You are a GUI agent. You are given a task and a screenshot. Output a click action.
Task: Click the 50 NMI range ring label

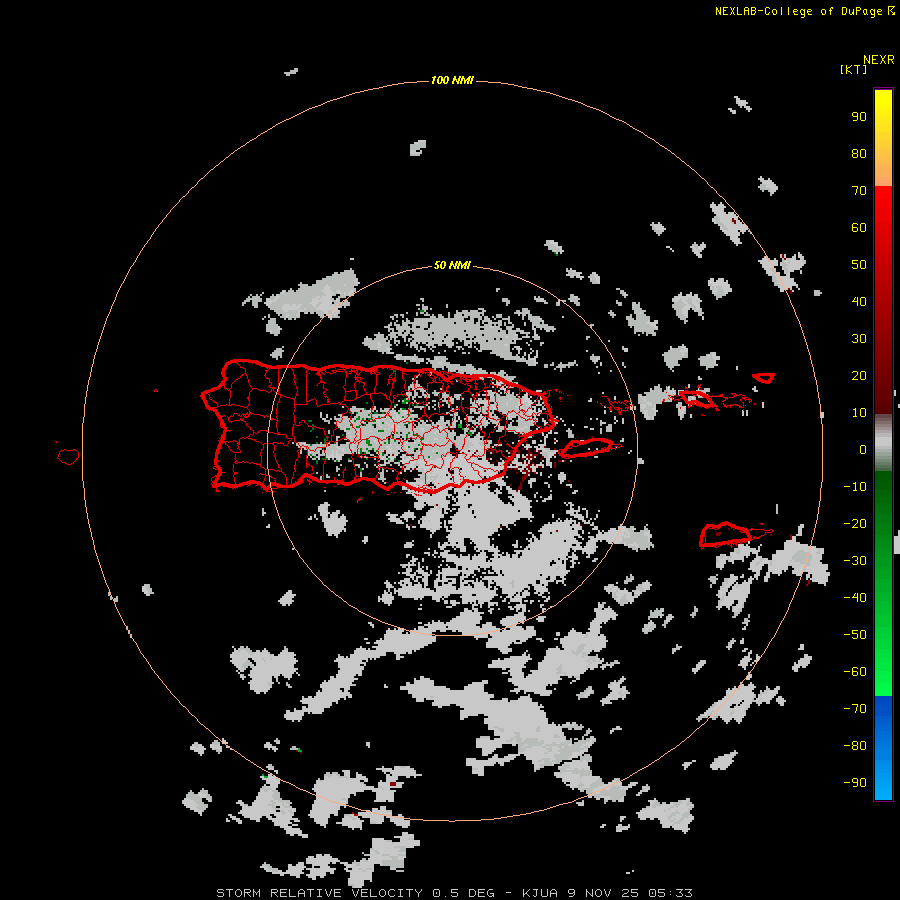click(x=452, y=265)
